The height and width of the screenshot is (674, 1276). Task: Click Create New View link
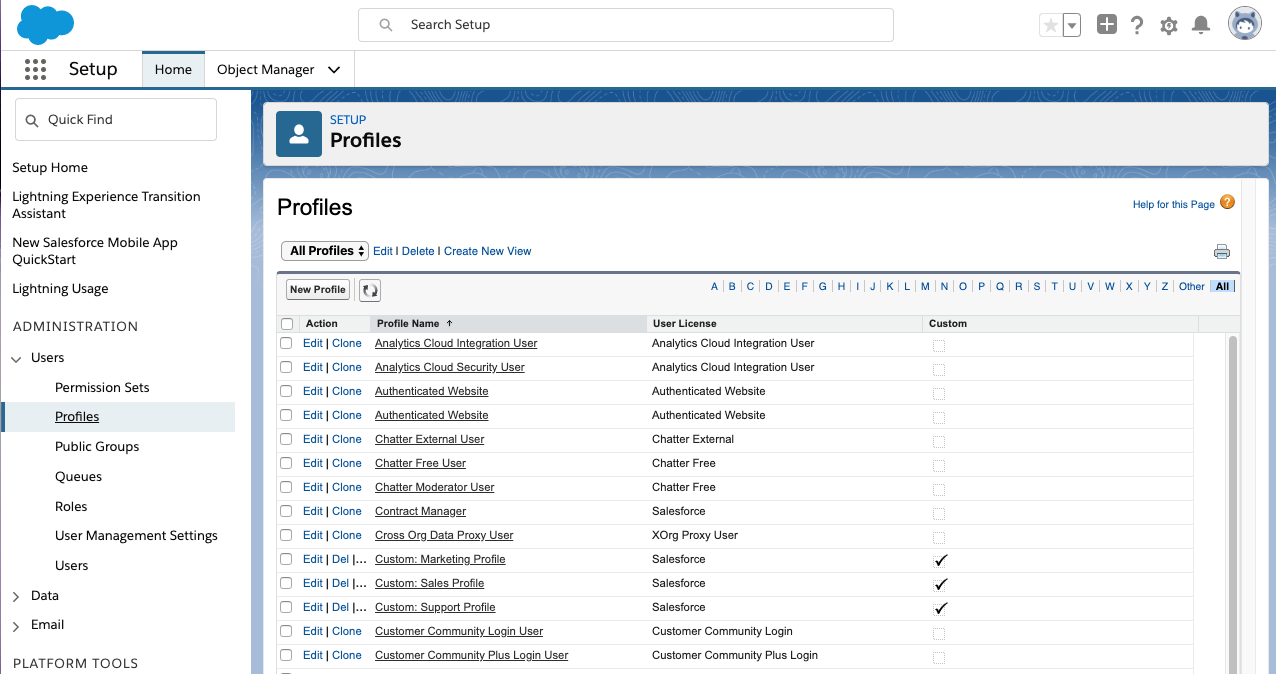[488, 251]
